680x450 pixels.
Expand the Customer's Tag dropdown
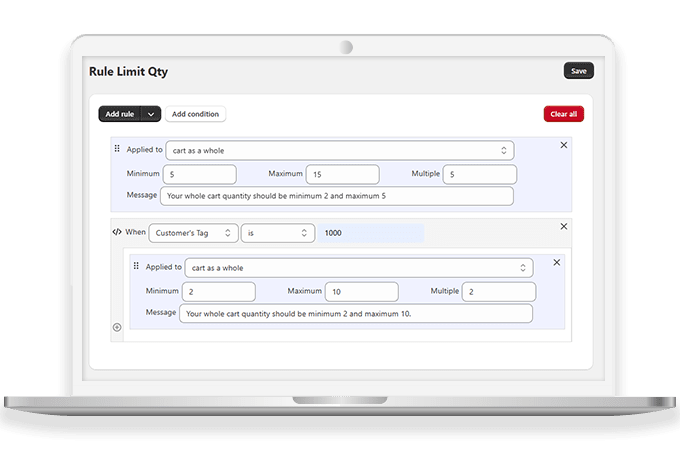pos(194,232)
